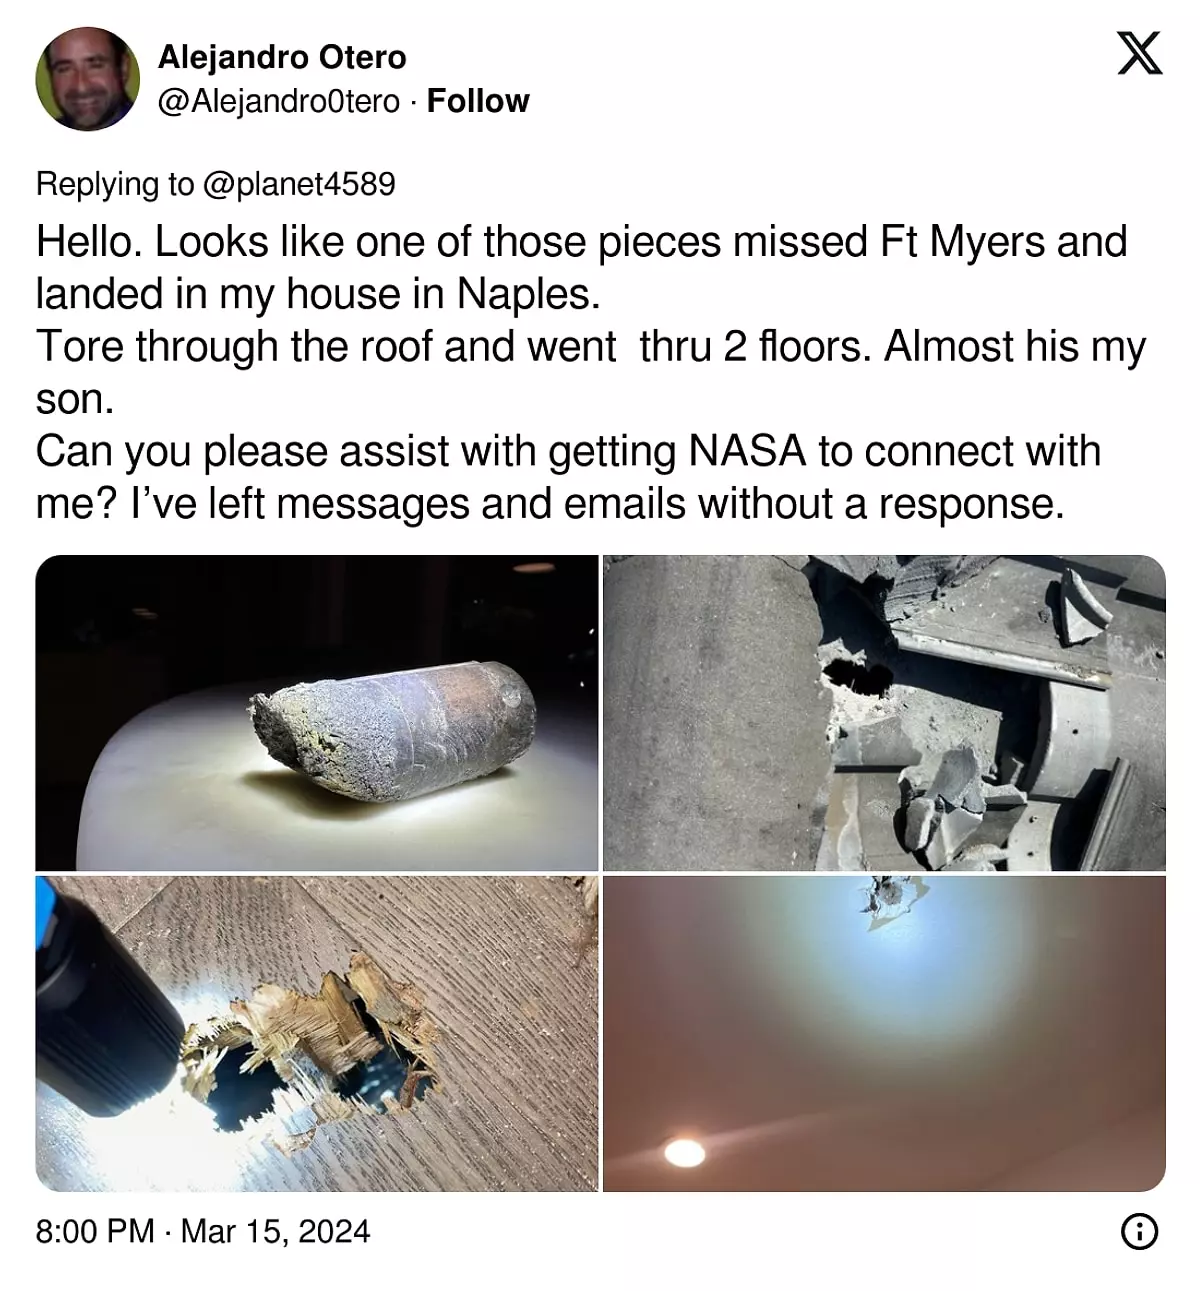Open the splintered wood floor photo
This screenshot has width=1200, height=1291.
[x=317, y=1034]
